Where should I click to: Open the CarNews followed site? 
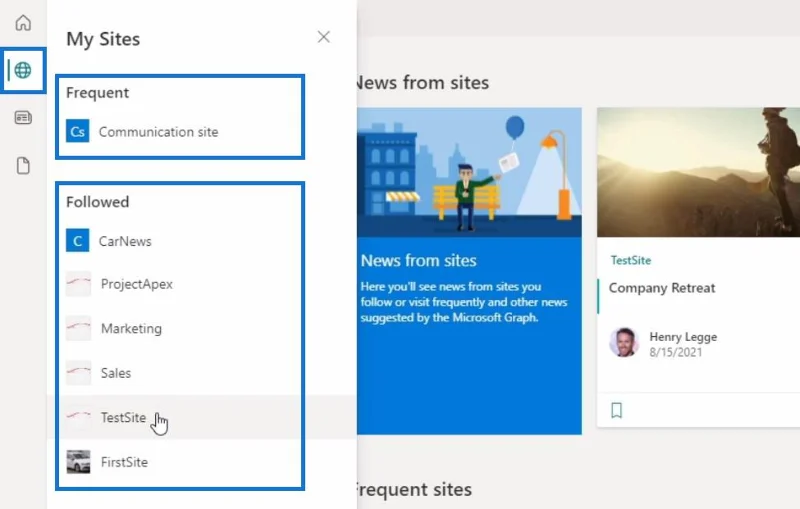[125, 241]
